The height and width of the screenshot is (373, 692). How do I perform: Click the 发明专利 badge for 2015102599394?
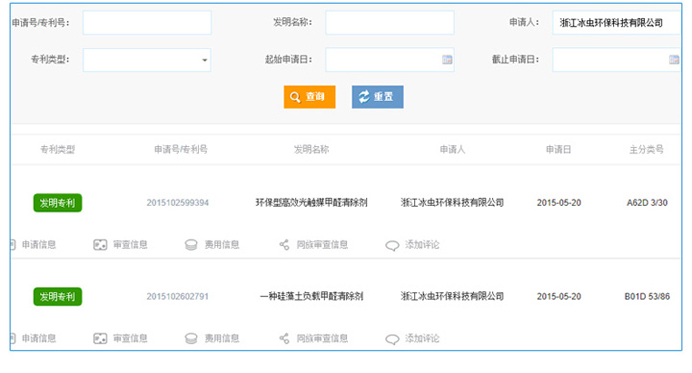pyautogui.click(x=57, y=203)
